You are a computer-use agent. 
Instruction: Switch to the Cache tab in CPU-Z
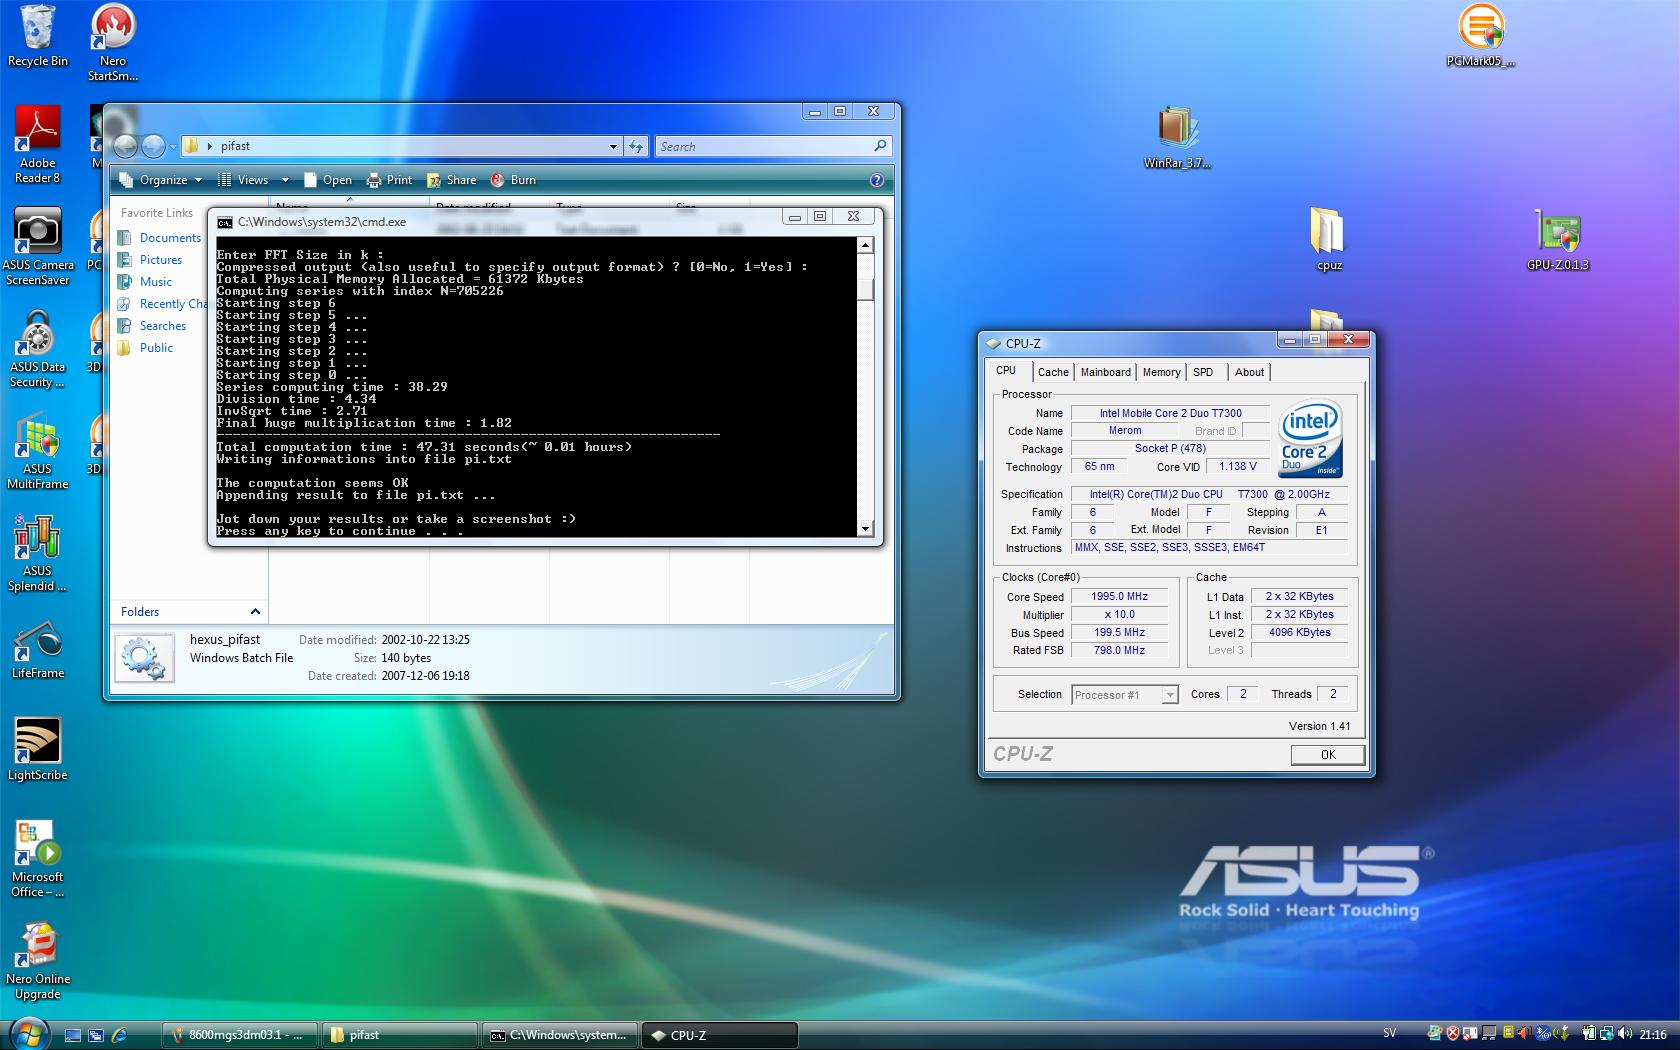point(1053,372)
